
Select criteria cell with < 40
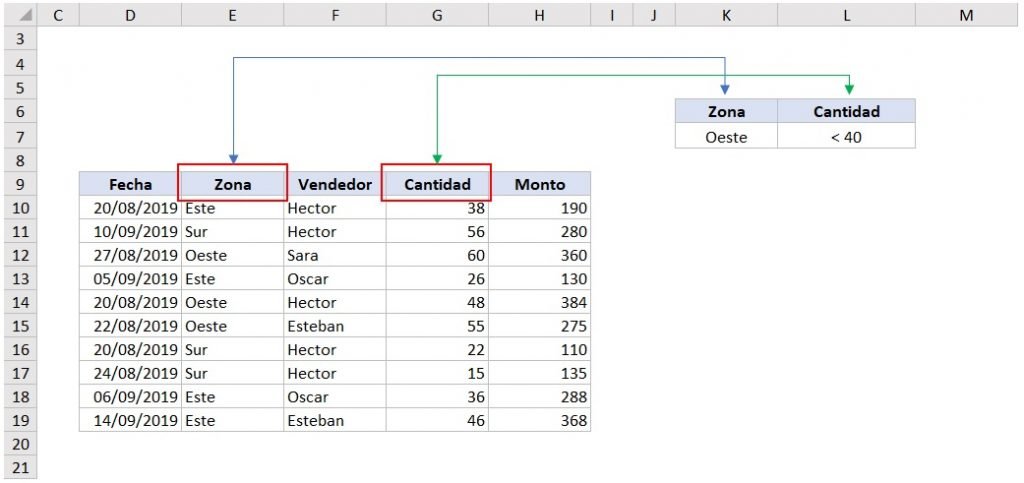point(846,137)
